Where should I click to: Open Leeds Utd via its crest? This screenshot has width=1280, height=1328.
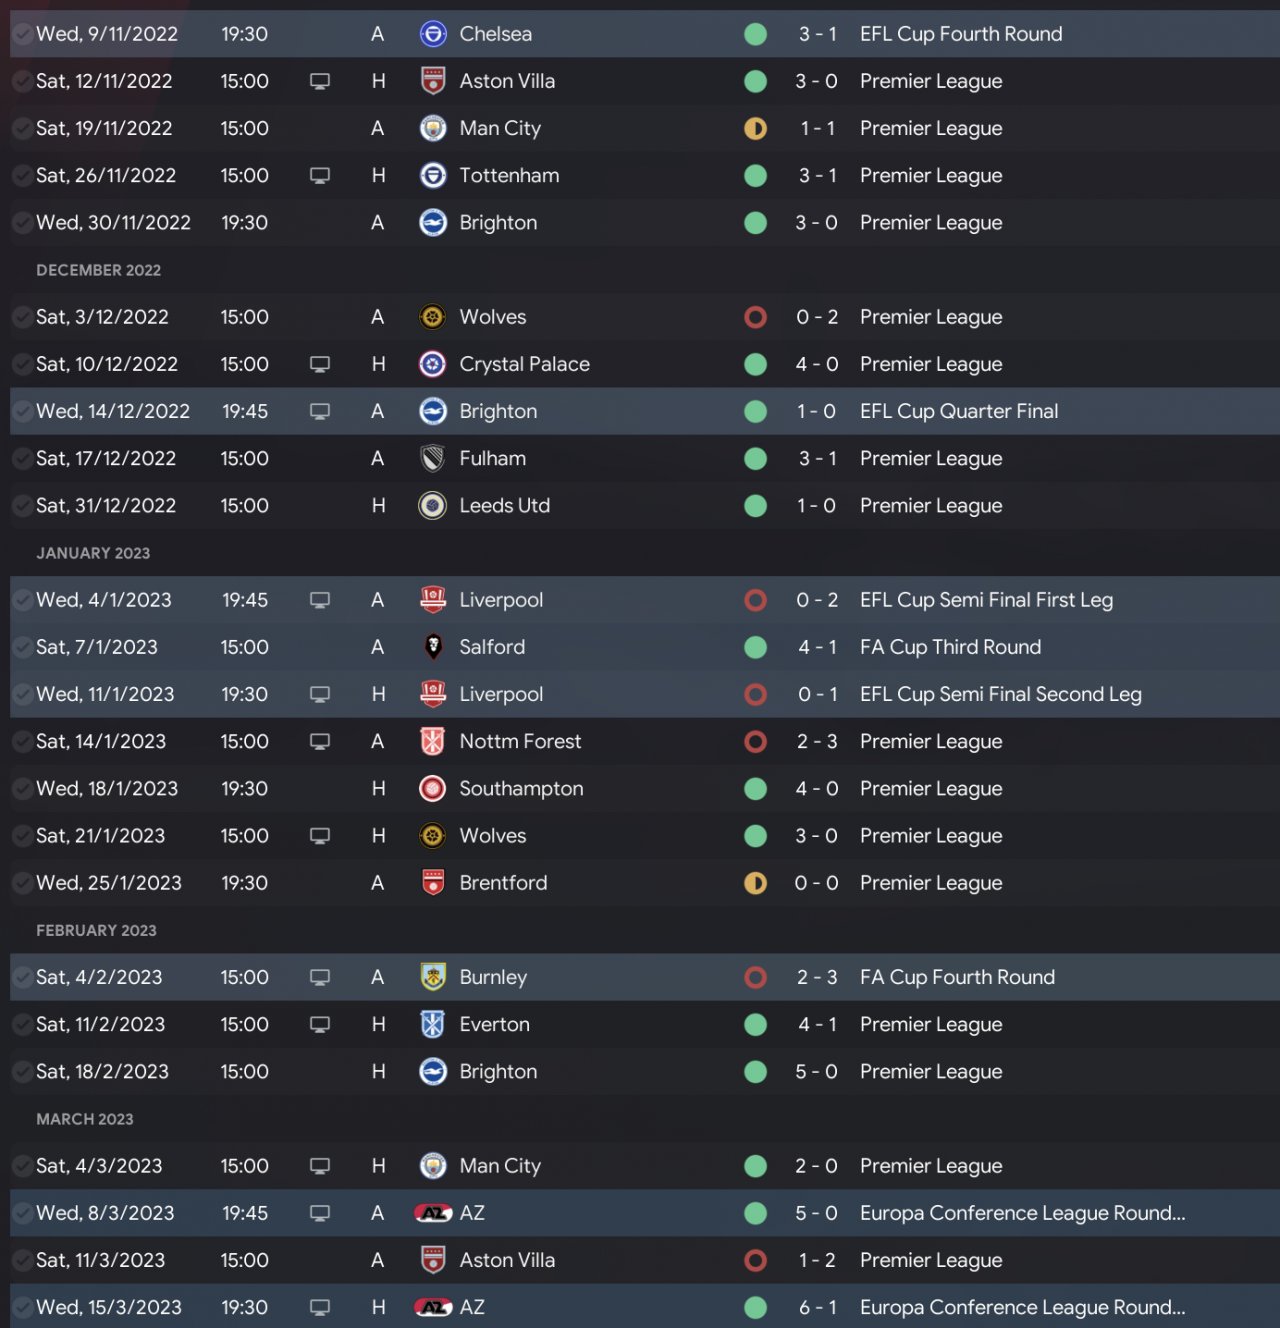coord(432,506)
